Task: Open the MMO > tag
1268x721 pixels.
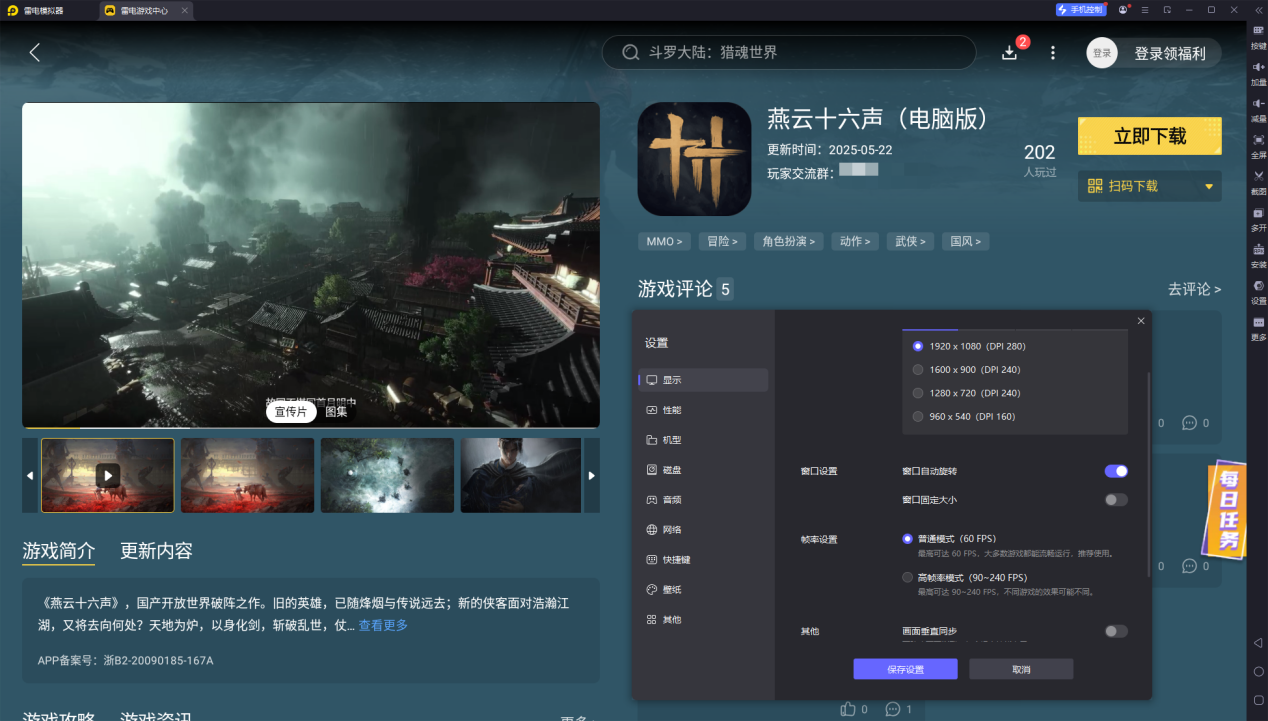Action: click(x=665, y=241)
